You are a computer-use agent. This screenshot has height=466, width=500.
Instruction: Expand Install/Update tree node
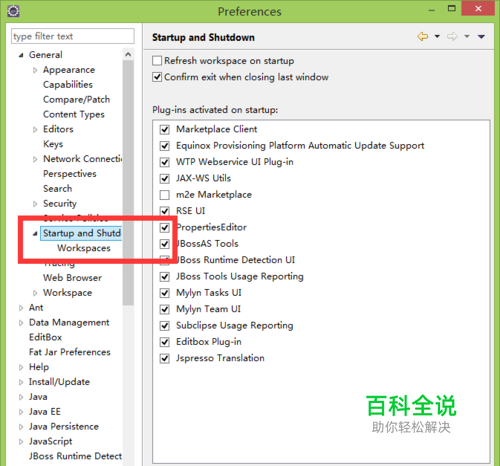21,382
